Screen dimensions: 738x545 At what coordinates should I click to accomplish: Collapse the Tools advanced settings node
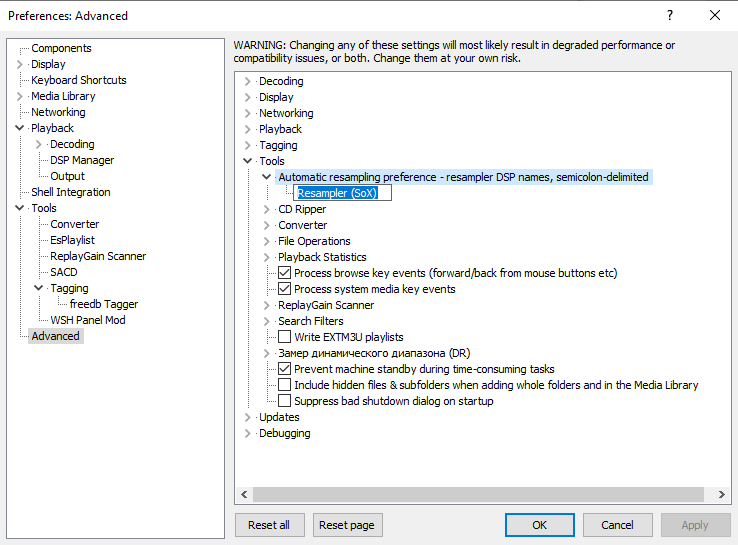[247, 161]
